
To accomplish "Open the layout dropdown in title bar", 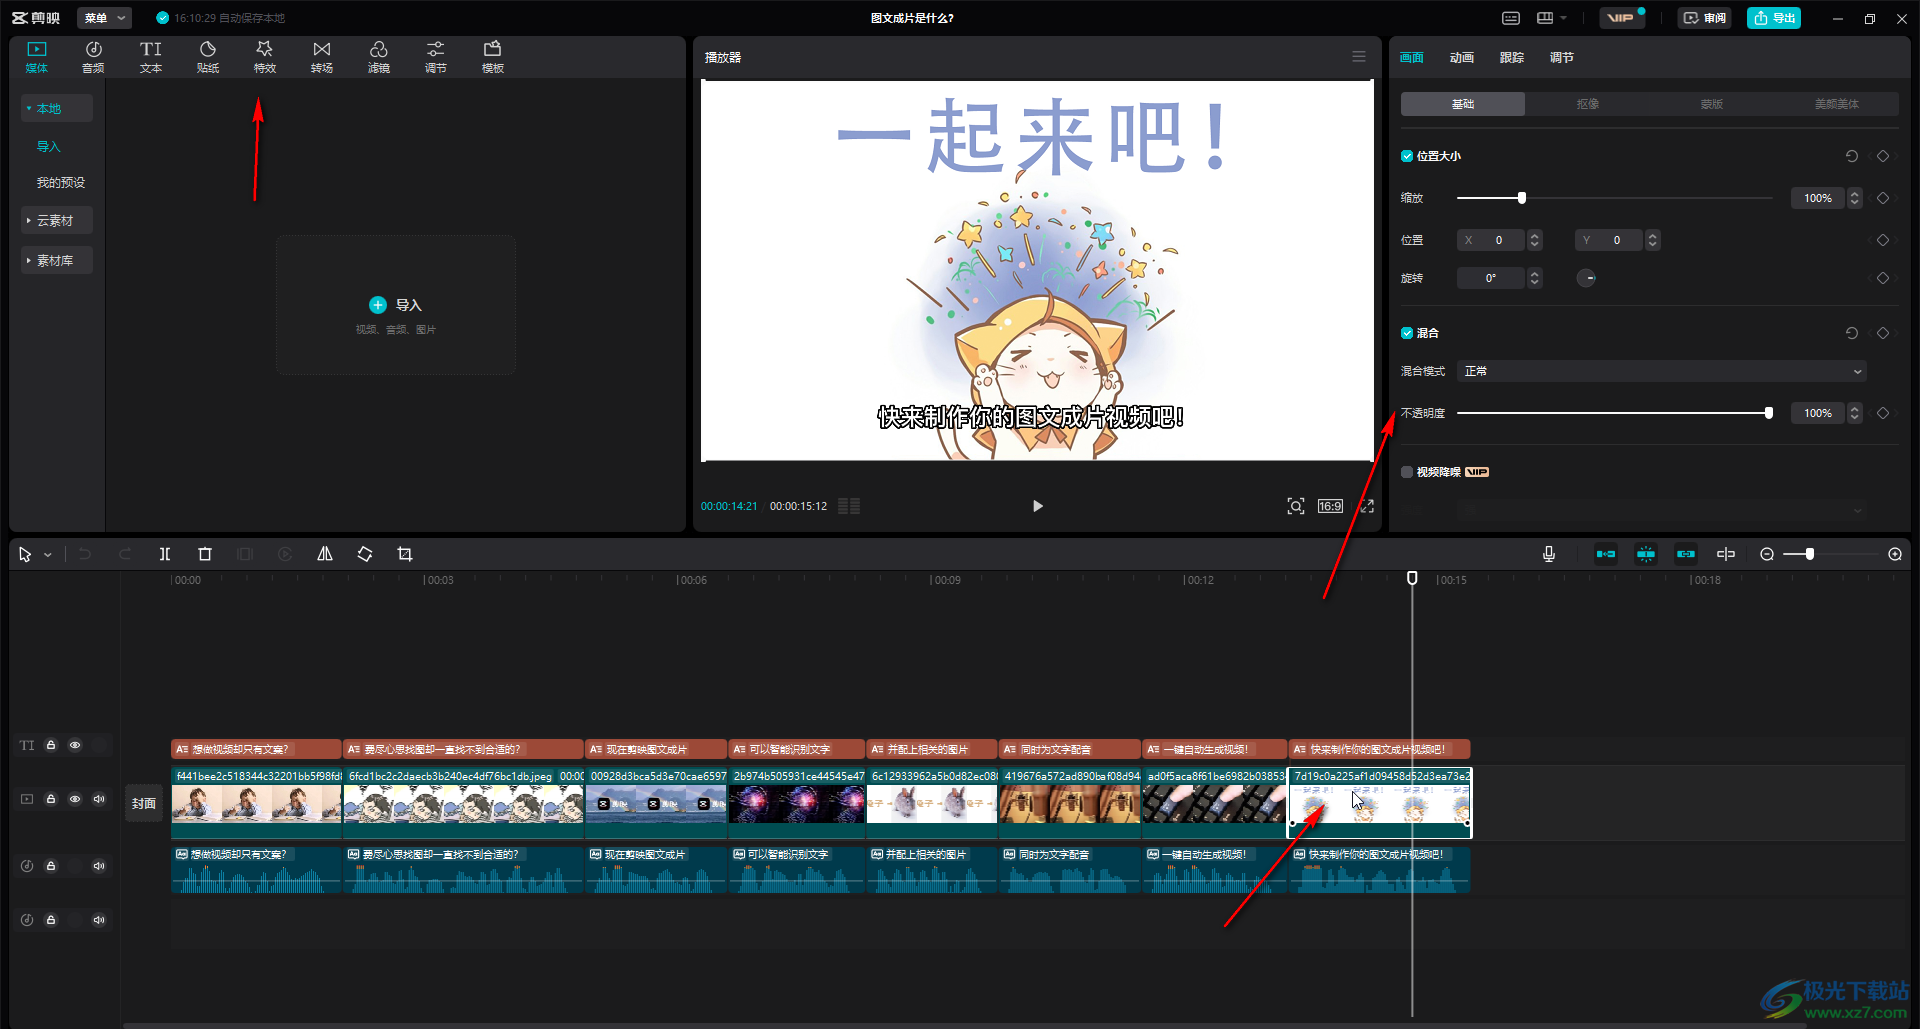I will 1552,18.
